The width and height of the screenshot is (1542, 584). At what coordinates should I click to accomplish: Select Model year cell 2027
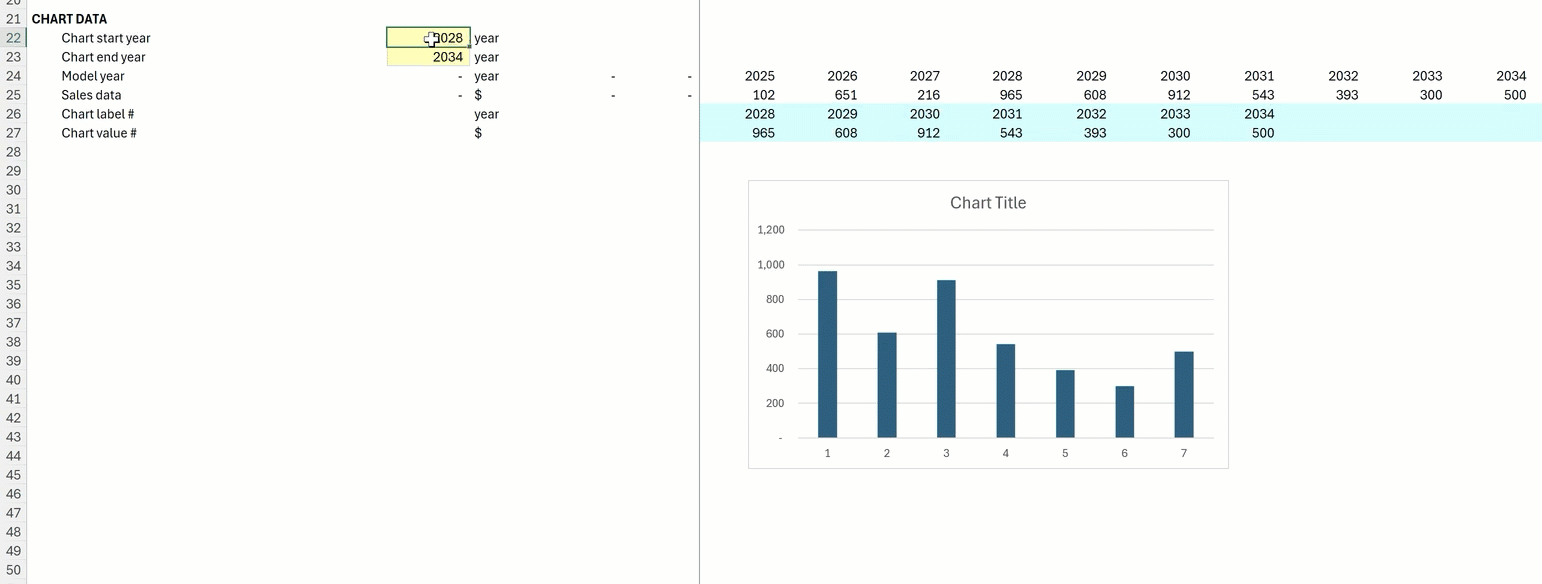(x=925, y=76)
